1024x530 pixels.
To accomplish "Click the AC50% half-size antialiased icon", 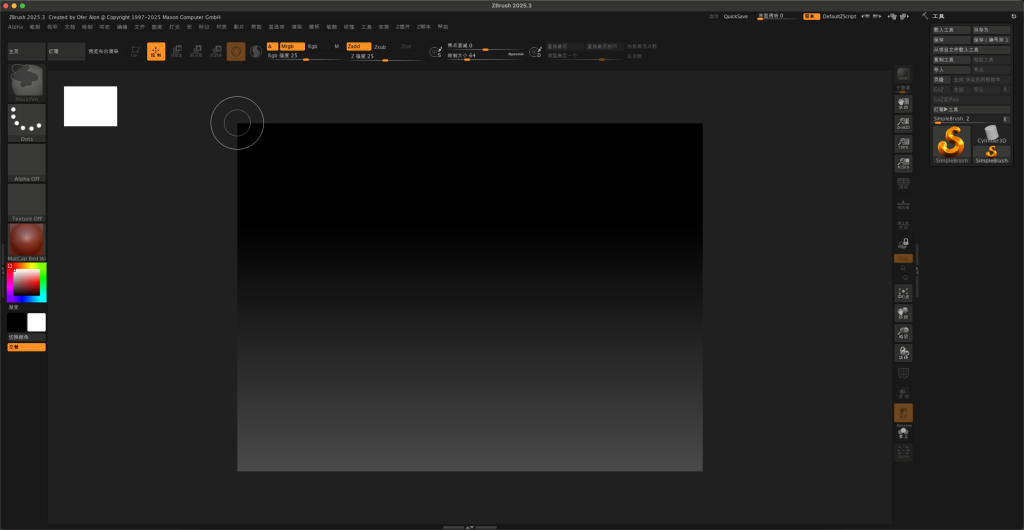I will pyautogui.click(x=903, y=164).
